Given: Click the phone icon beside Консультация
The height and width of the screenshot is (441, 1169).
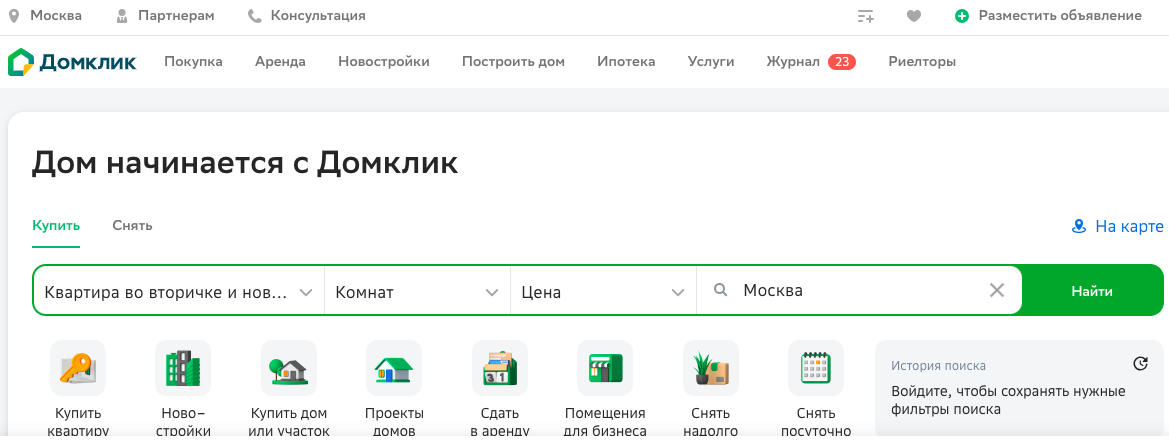Looking at the screenshot, I should pyautogui.click(x=254, y=16).
